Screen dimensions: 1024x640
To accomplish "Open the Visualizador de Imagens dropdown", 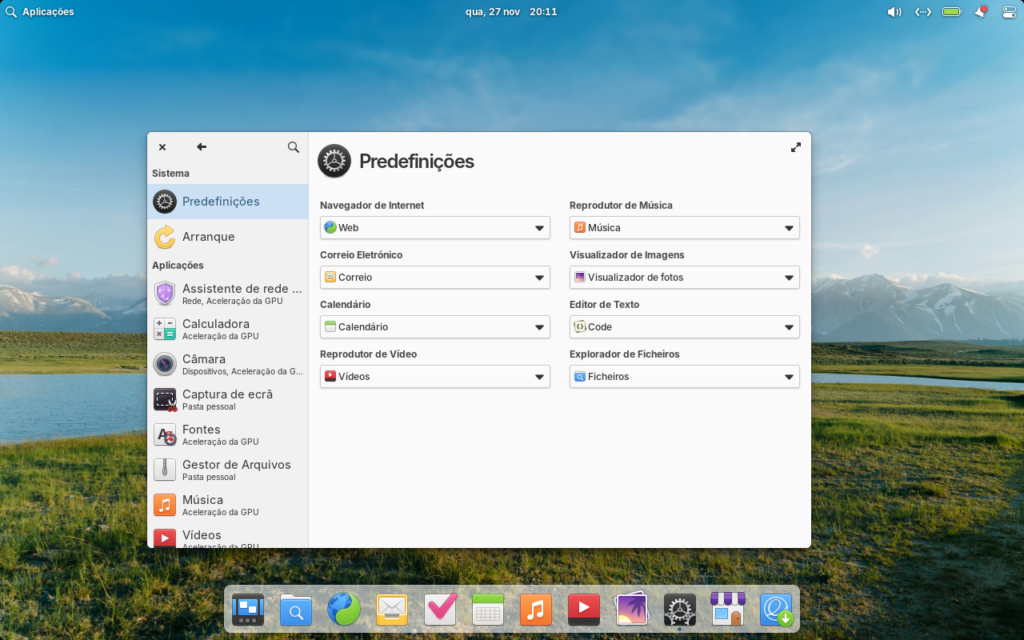I will [x=684, y=278].
